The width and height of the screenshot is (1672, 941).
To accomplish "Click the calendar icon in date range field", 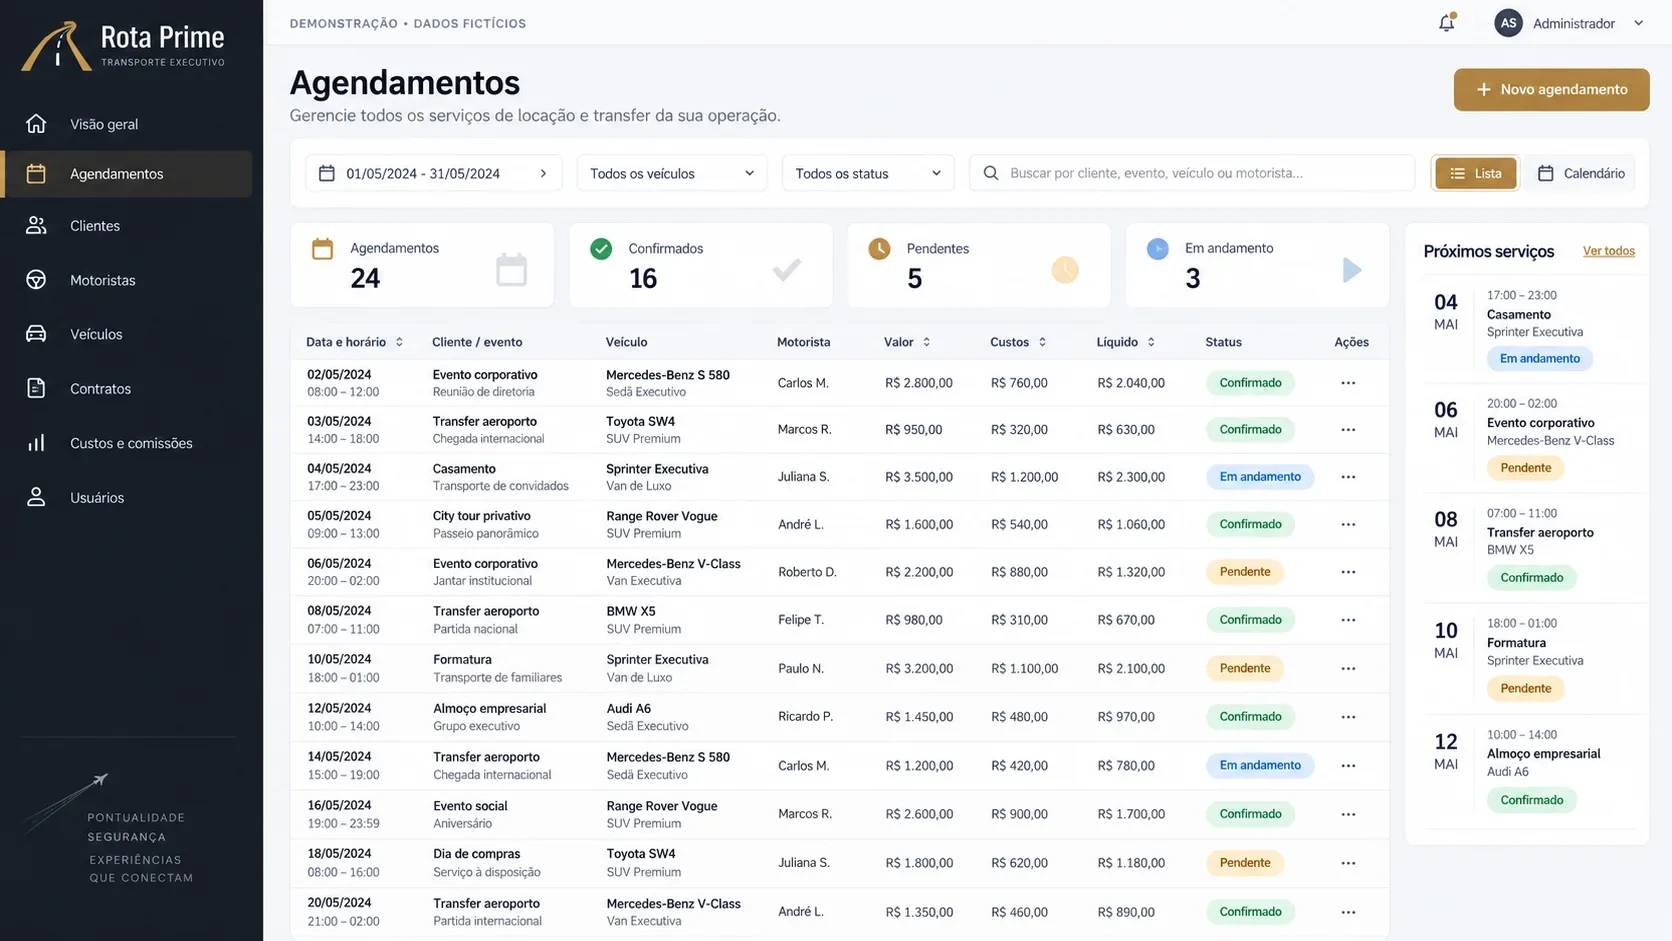I will coord(326,173).
